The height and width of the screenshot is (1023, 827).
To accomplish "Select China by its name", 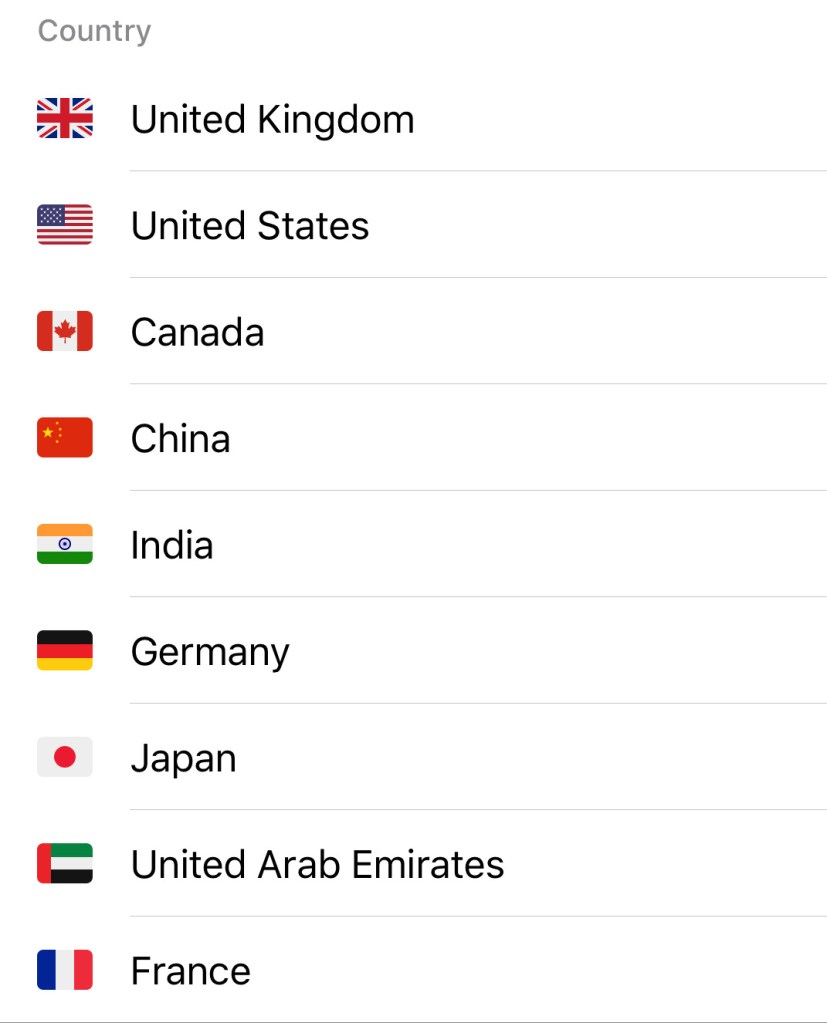I will [x=180, y=439].
